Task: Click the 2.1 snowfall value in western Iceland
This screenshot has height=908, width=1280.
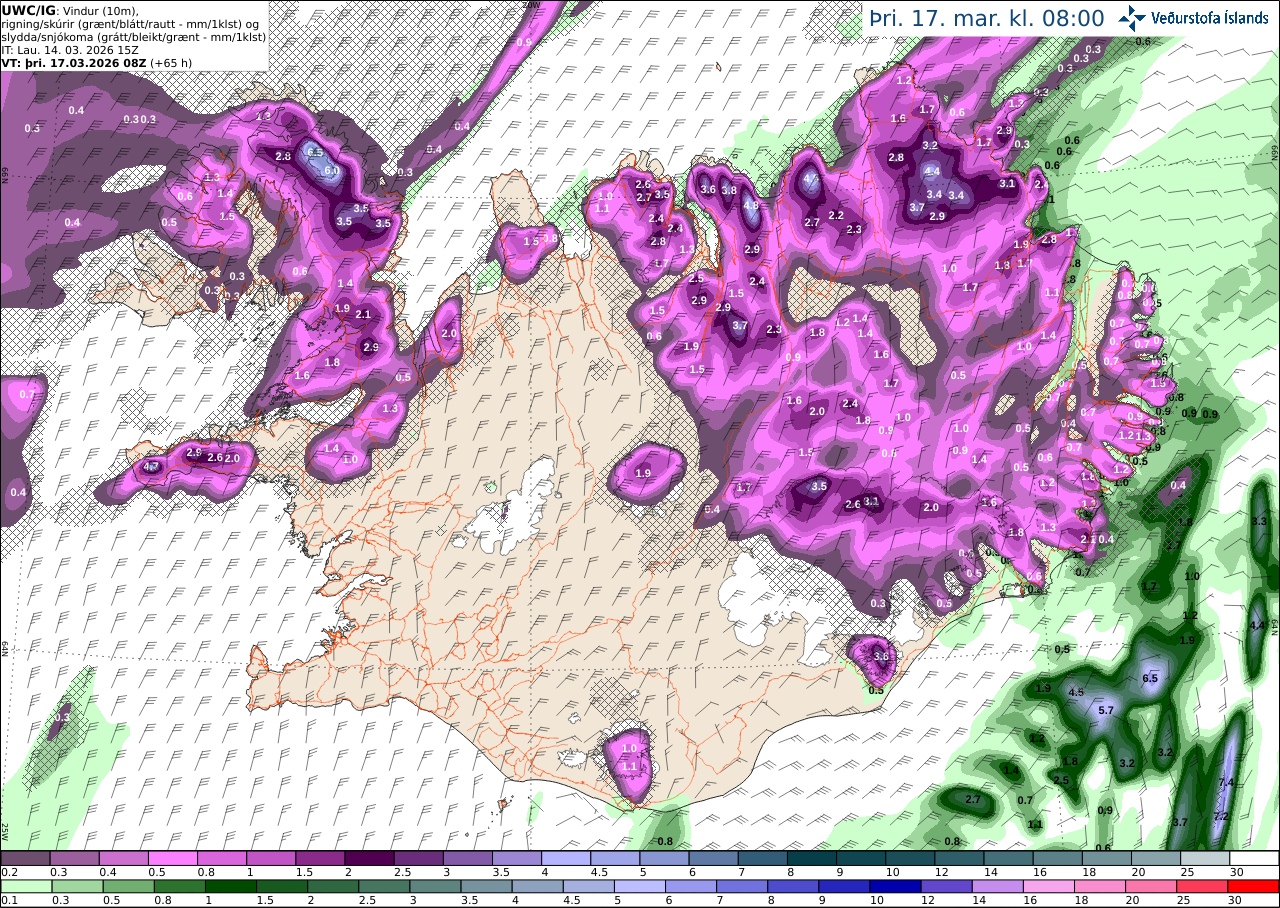Action: tap(363, 315)
